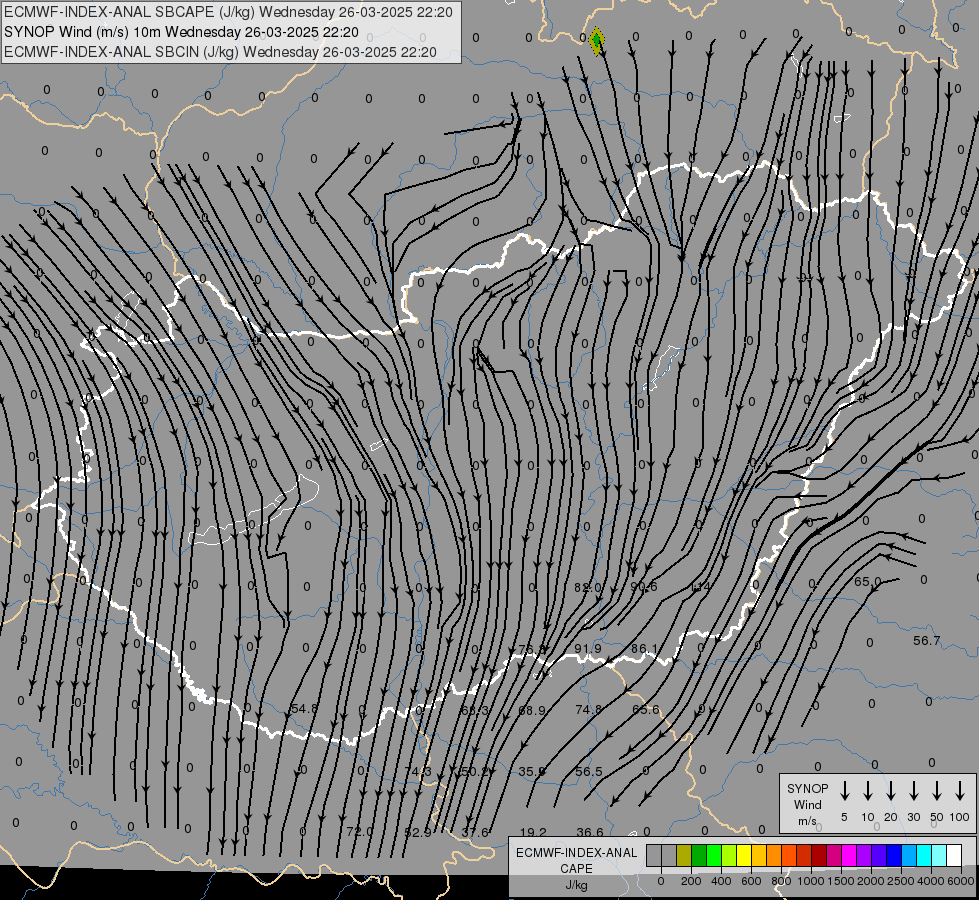Click the 86.1 value on the map
The width and height of the screenshot is (979, 900).
tap(644, 648)
